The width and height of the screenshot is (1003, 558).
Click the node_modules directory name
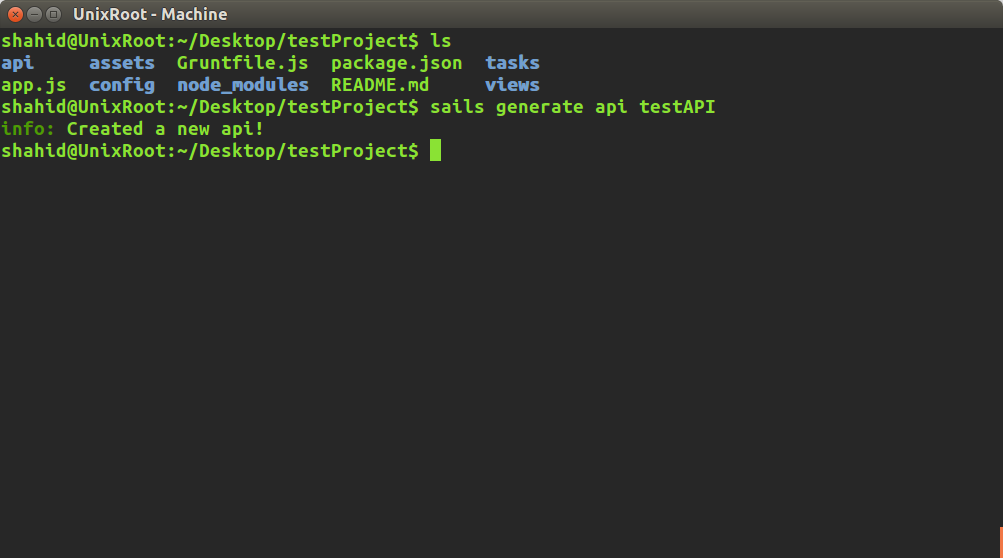click(242, 85)
